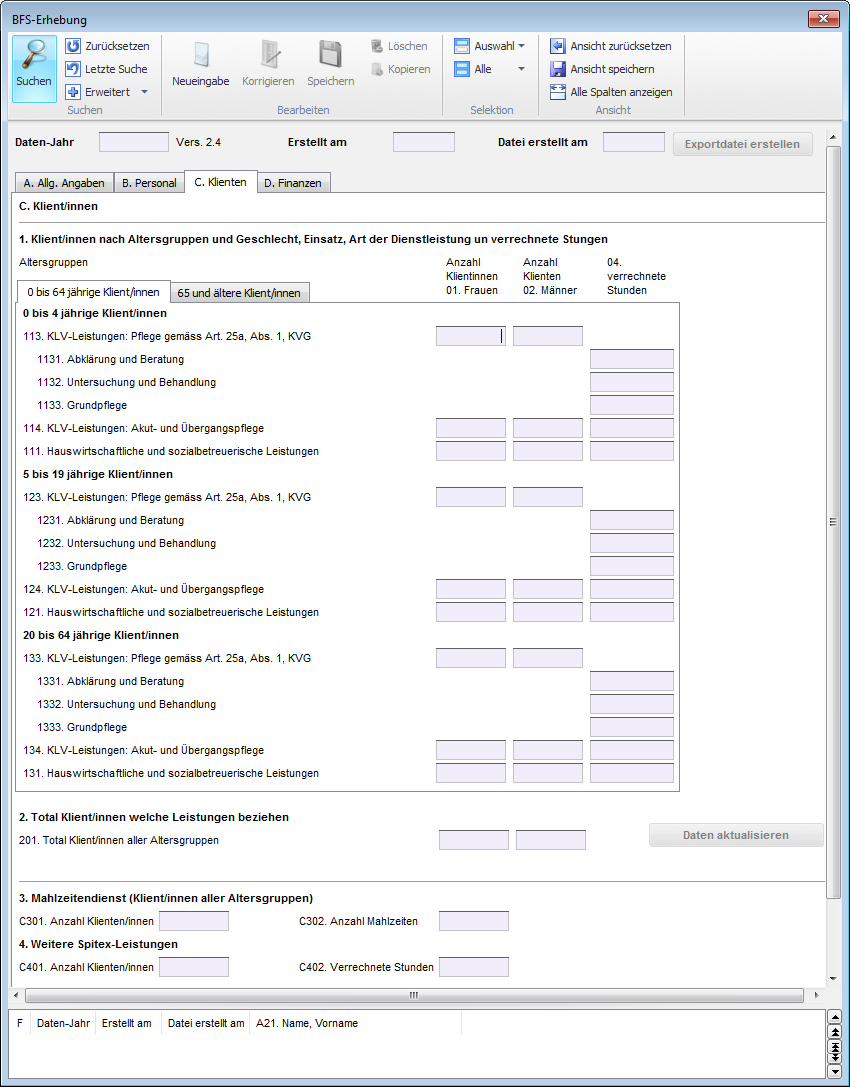Click the Erweitert search icon
This screenshot has height=1087, width=850.
(73, 92)
